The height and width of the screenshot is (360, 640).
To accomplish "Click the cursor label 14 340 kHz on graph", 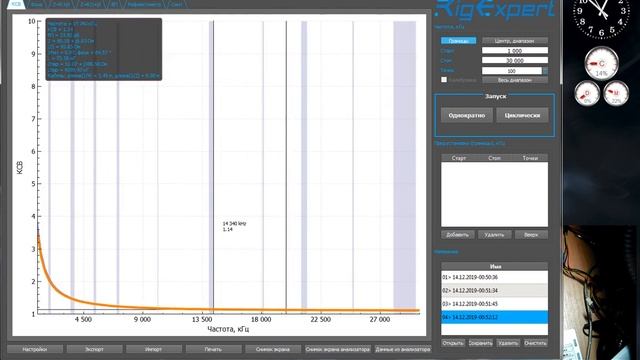I will 234,224.
